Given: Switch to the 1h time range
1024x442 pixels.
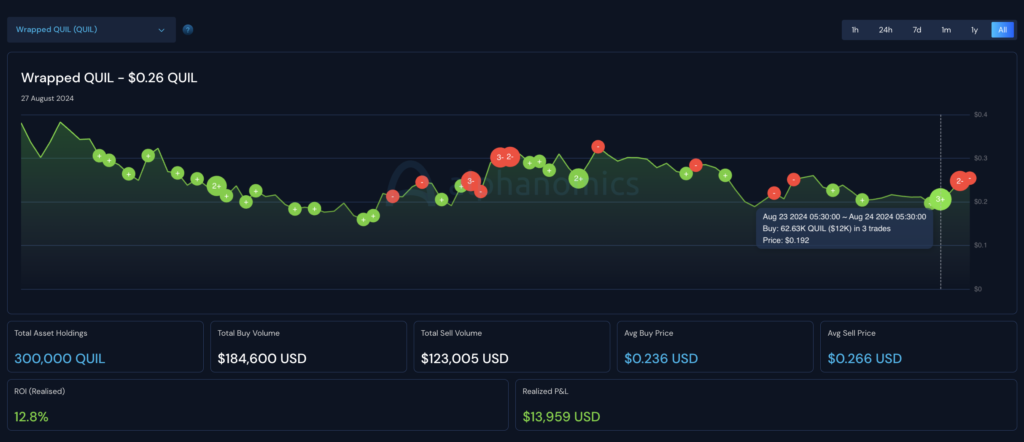Looking at the screenshot, I should coord(855,30).
